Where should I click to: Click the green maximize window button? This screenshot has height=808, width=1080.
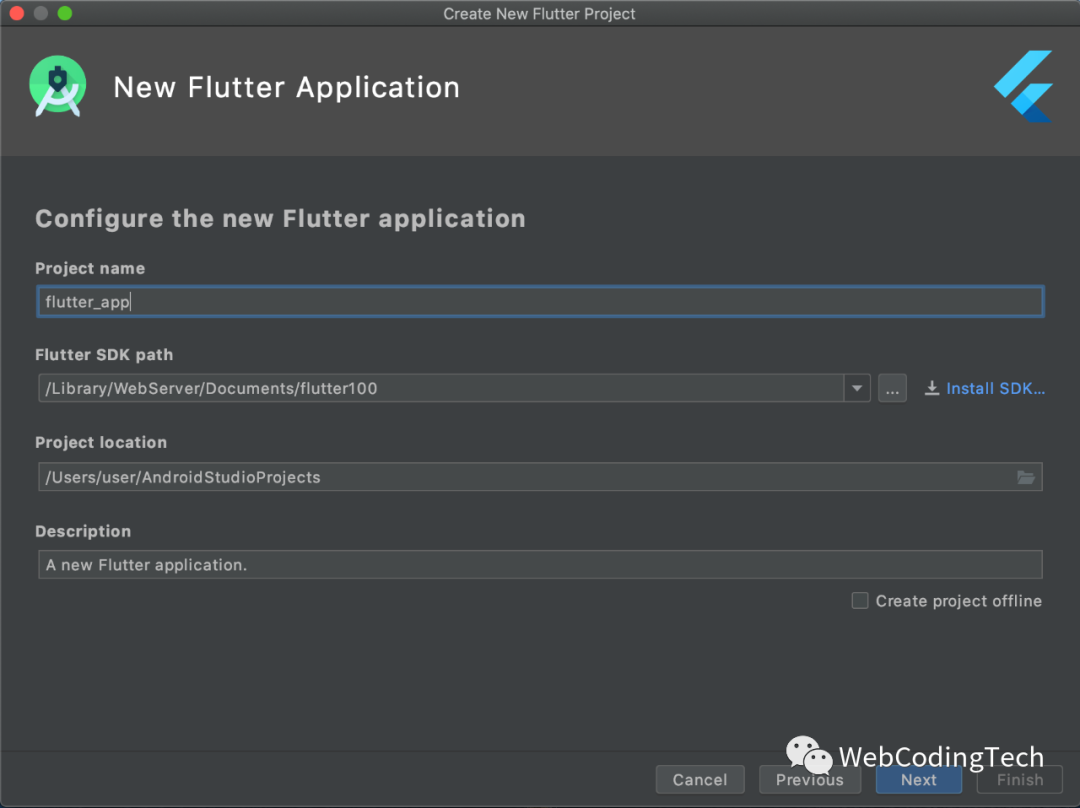pos(65,13)
